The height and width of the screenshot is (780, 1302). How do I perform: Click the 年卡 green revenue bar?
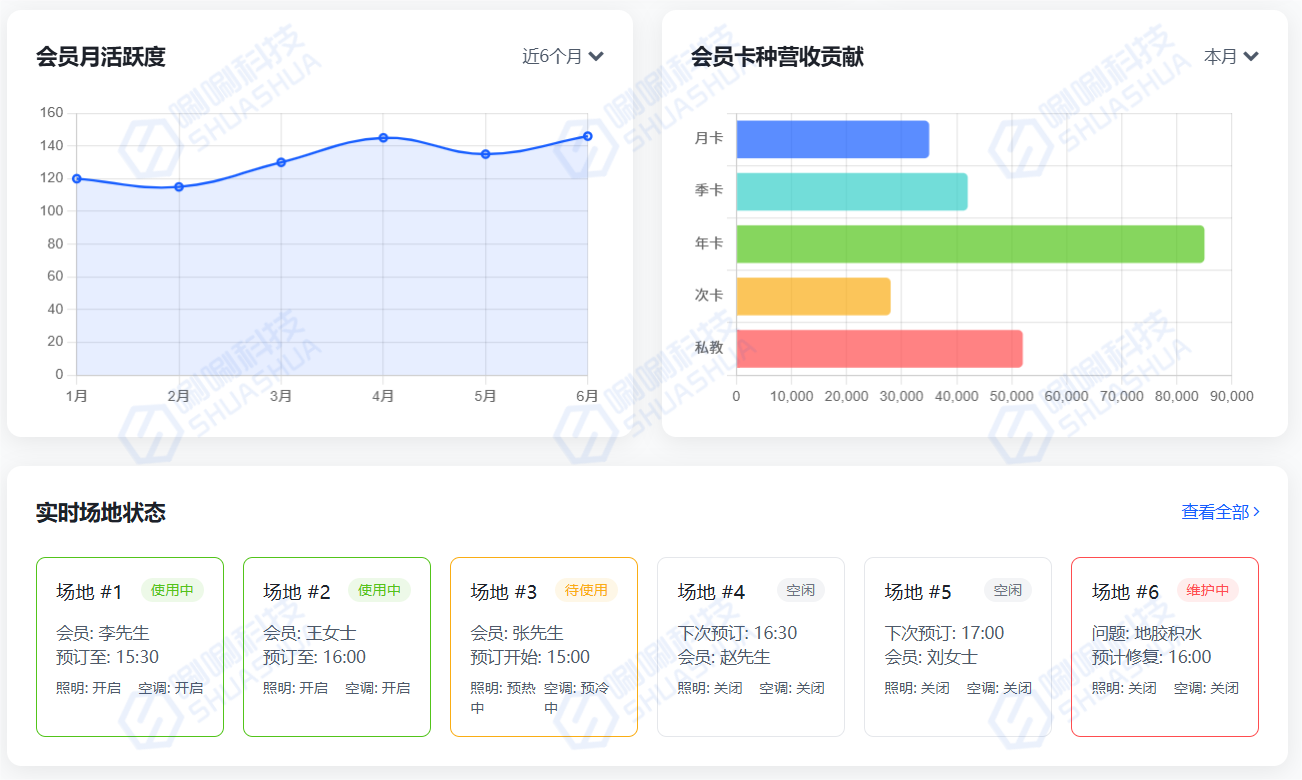969,244
